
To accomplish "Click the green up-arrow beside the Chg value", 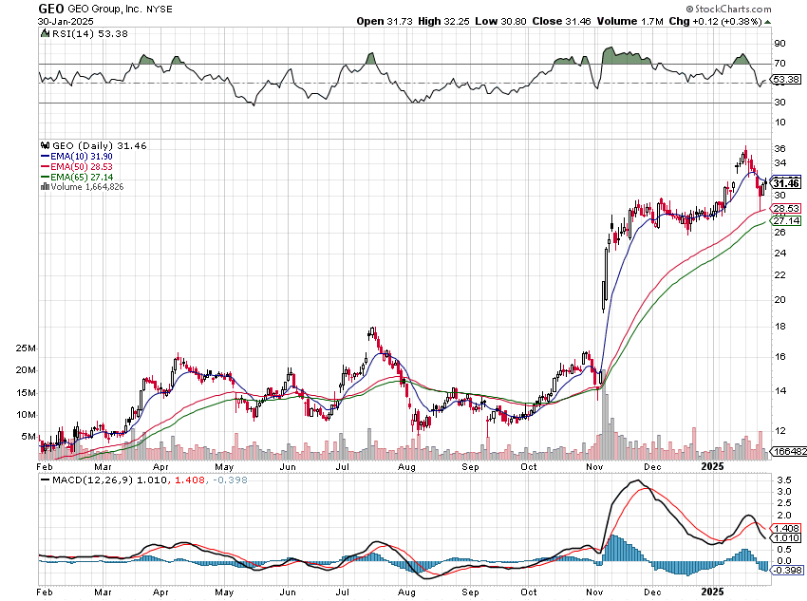I will pos(767,22).
